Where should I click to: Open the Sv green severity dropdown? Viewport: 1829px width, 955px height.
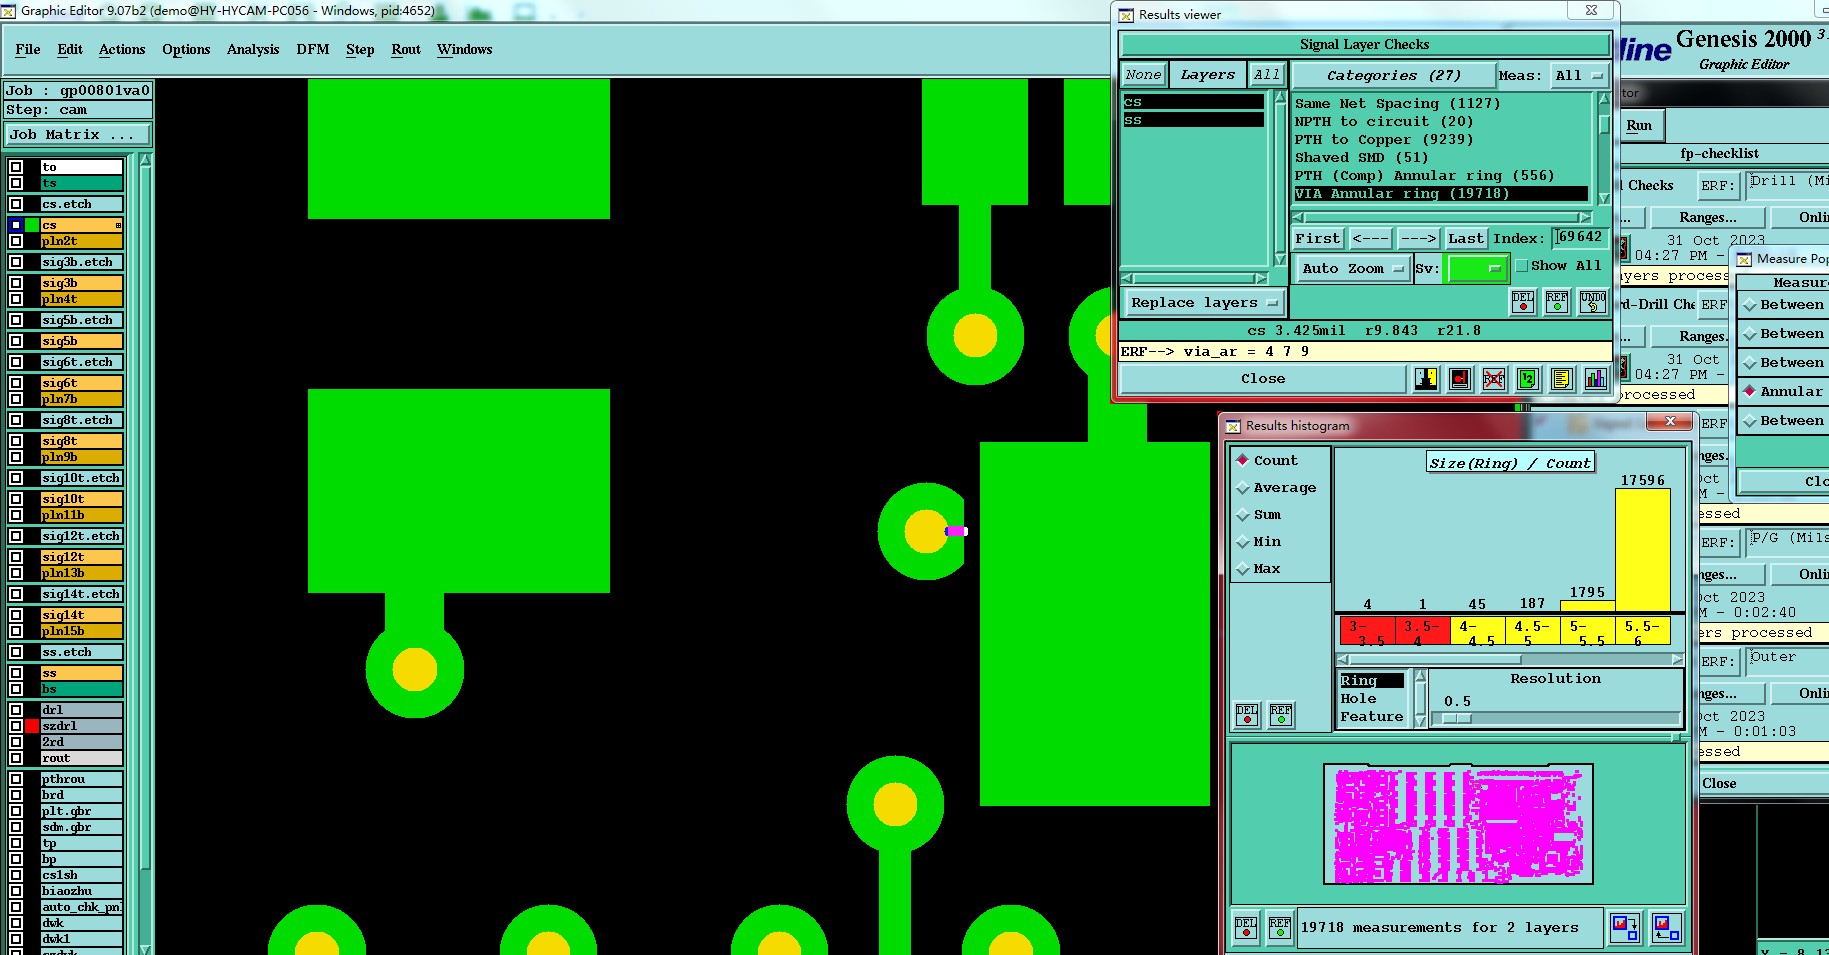[x=1477, y=268]
